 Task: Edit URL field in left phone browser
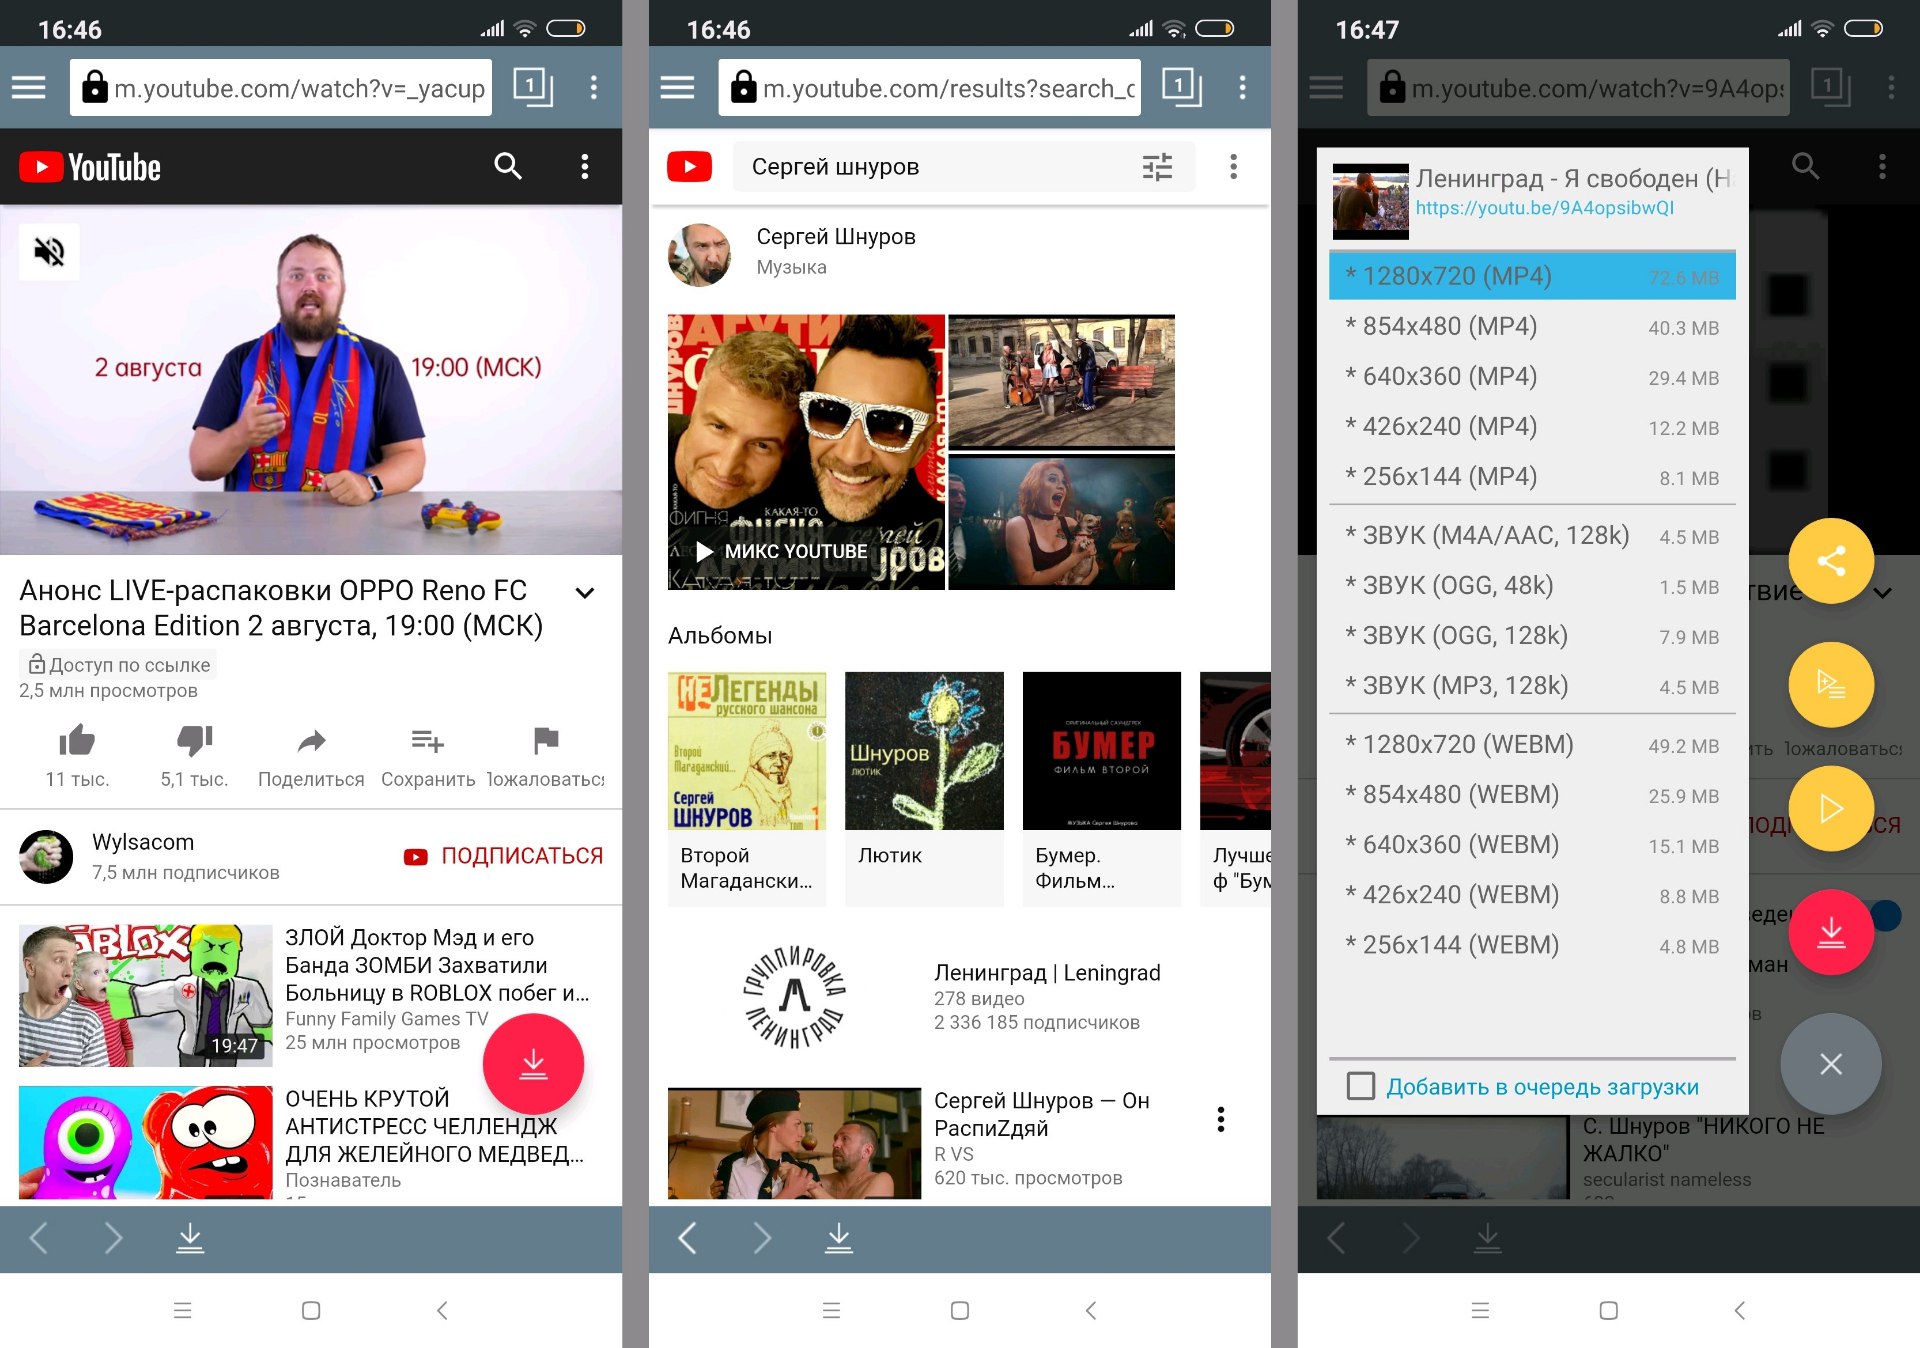coord(281,88)
